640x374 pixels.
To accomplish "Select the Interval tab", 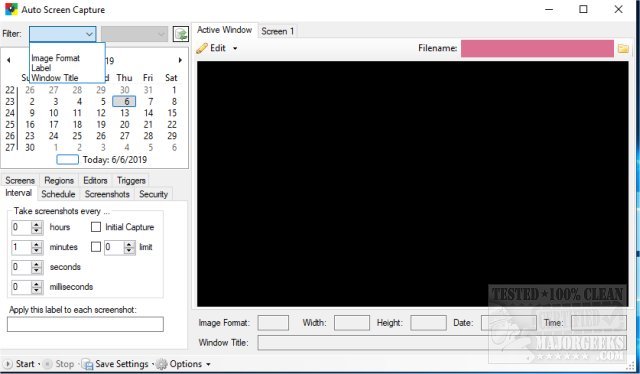I will 18,193.
